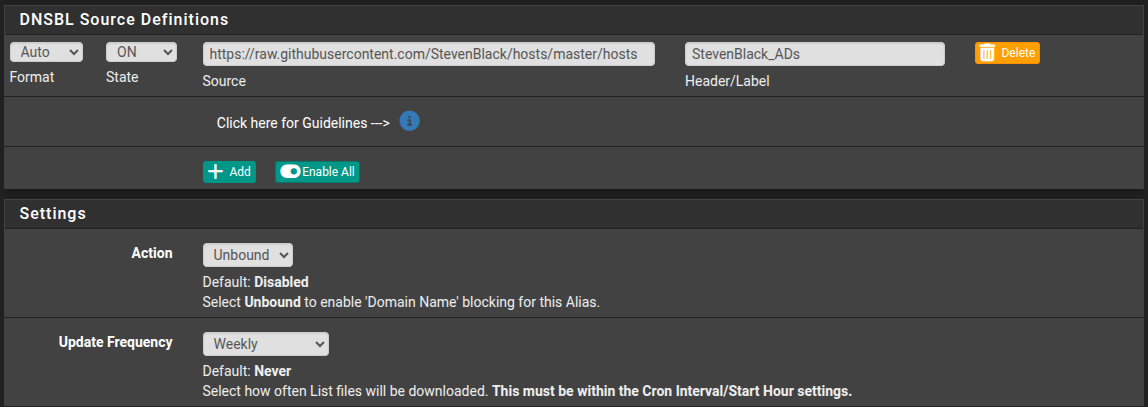Viewport: 1148px width, 407px height.
Task: Expand the Action dropdown set to Unbound
Action: coord(247,256)
